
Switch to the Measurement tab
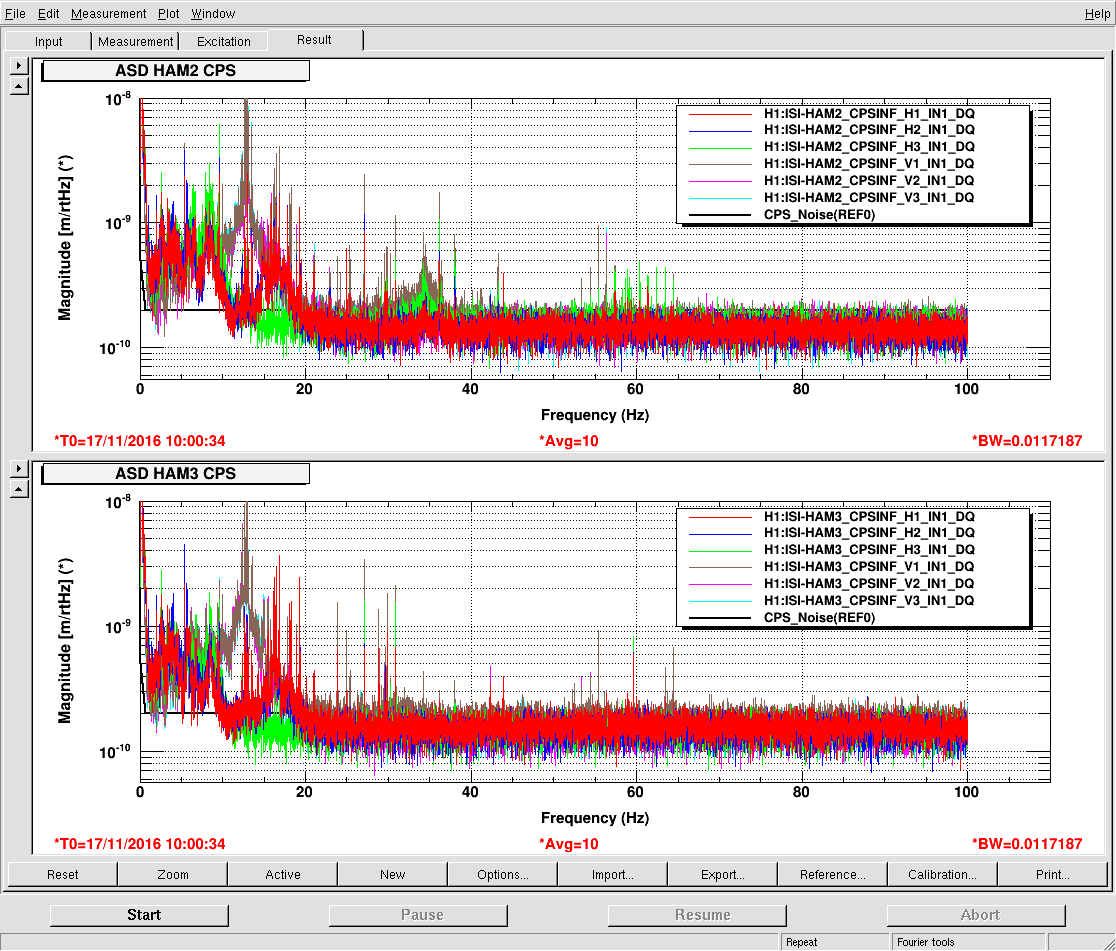click(x=135, y=41)
